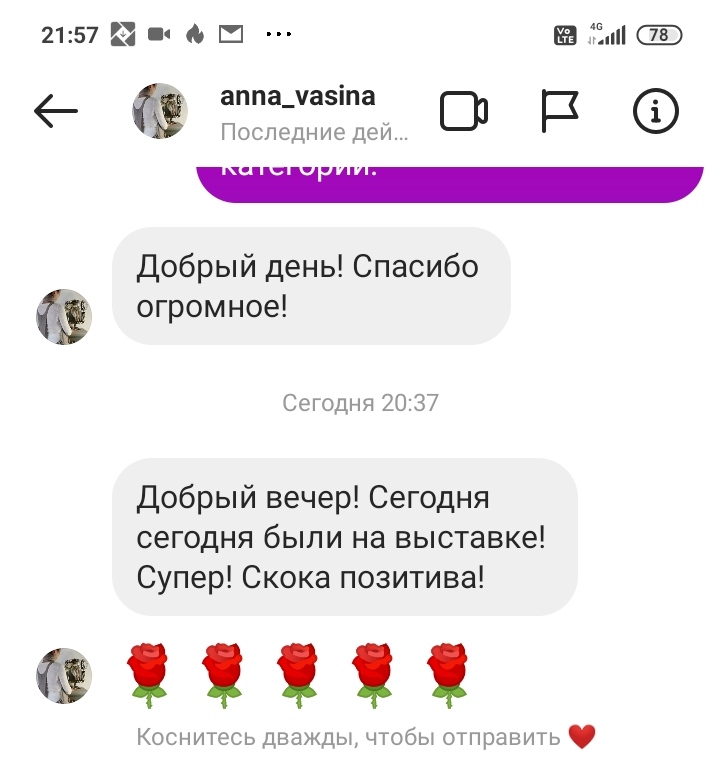720x760 pixels.
Task: Tap the 'Сегодня 20:37' timestamp
Action: coord(360,402)
